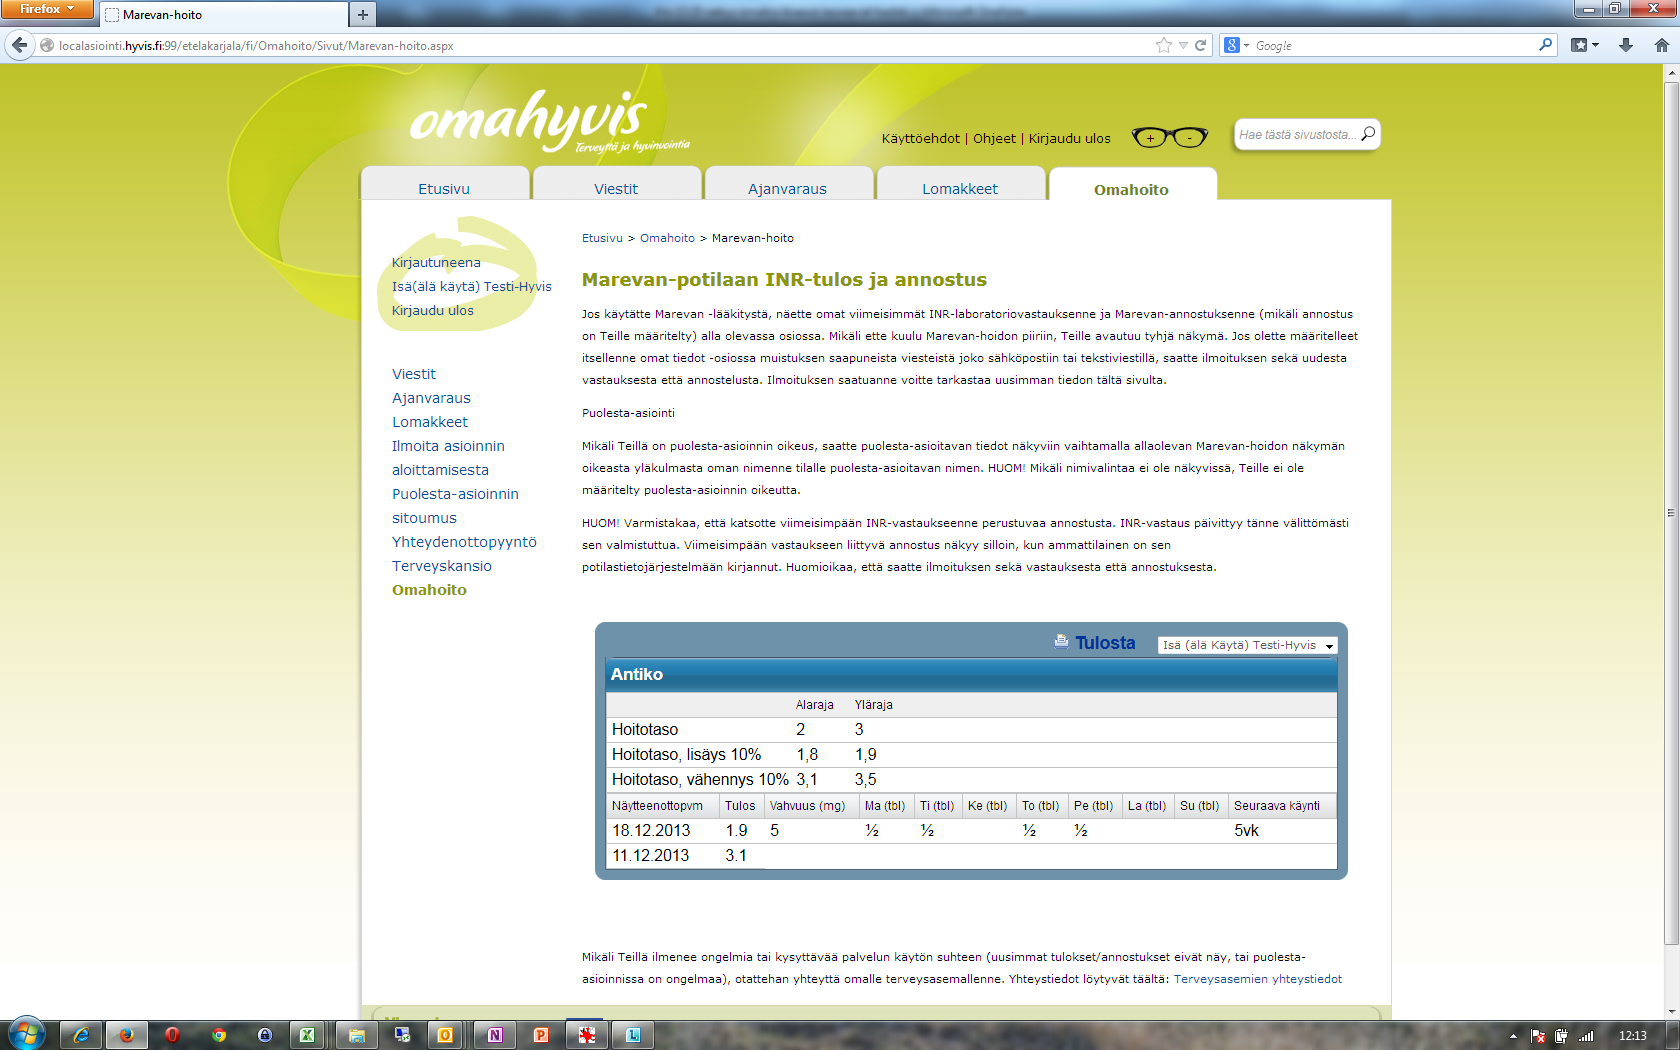This screenshot has height=1050, width=1680.
Task: Click the Tulosta print link
Action: pos(1105,643)
